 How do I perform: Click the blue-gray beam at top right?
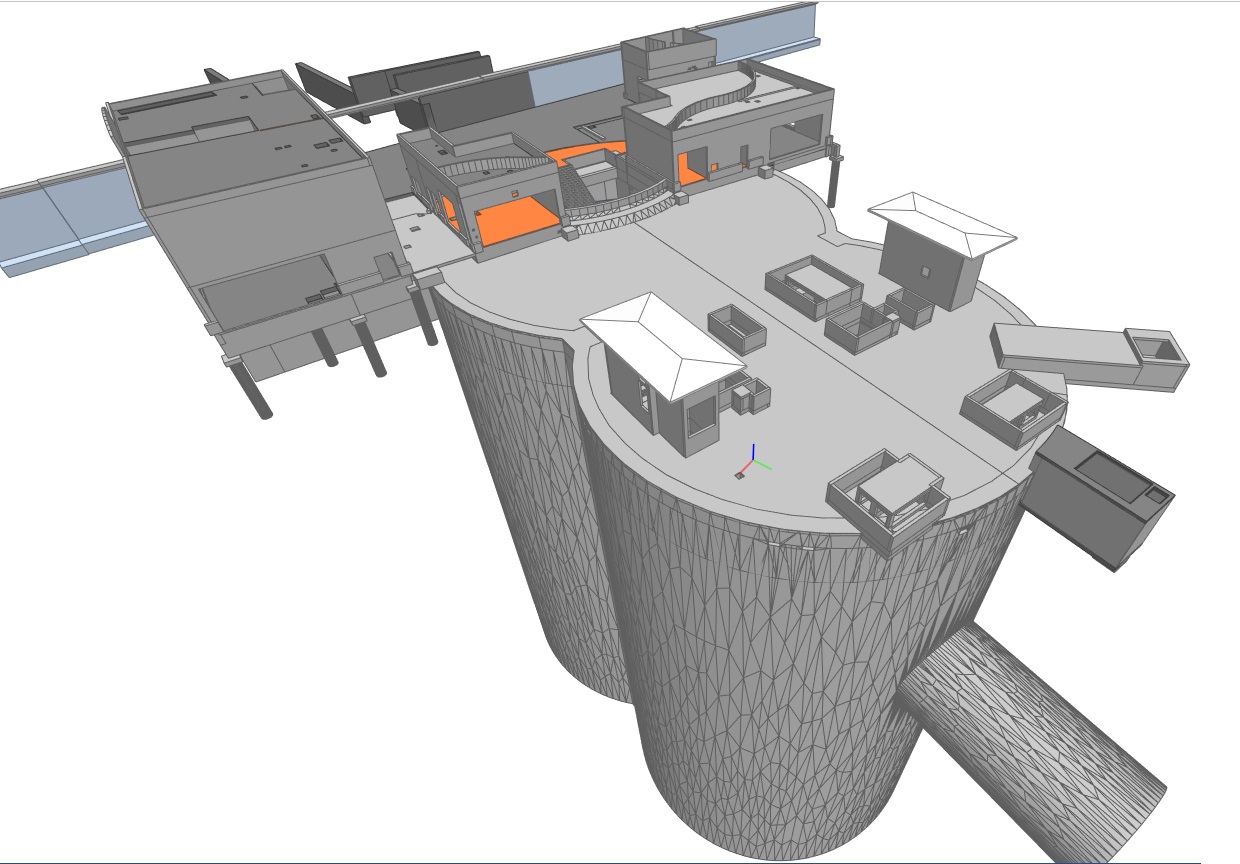pos(770,38)
